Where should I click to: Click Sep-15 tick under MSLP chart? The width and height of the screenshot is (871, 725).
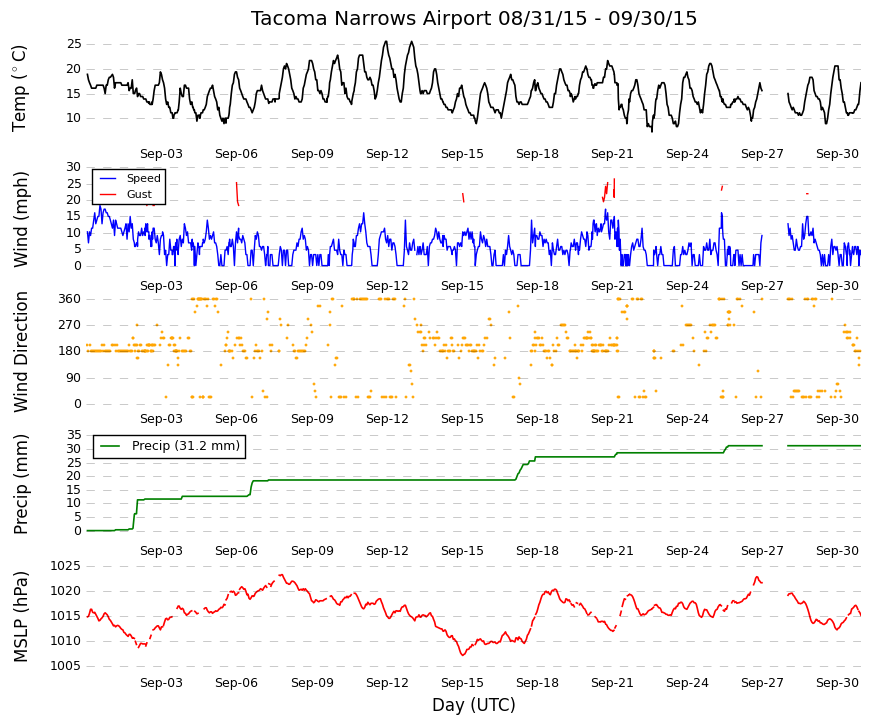click(x=462, y=683)
